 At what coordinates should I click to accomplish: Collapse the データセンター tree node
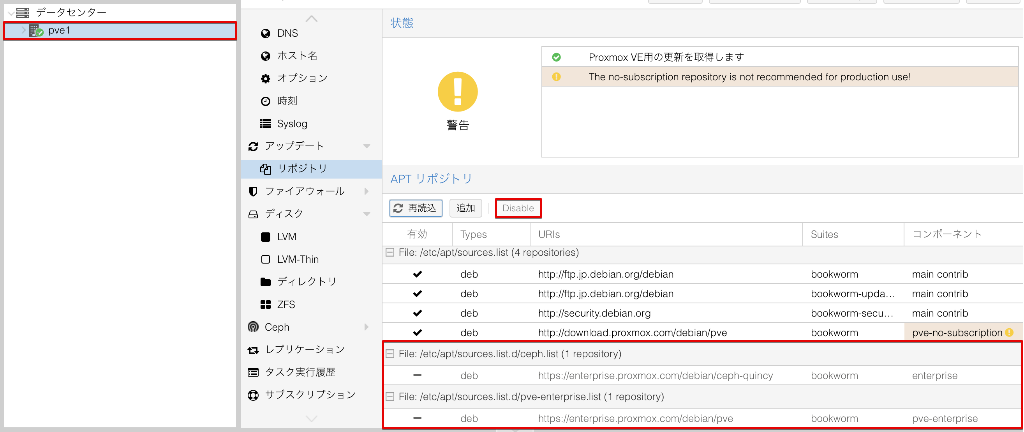coord(9,12)
